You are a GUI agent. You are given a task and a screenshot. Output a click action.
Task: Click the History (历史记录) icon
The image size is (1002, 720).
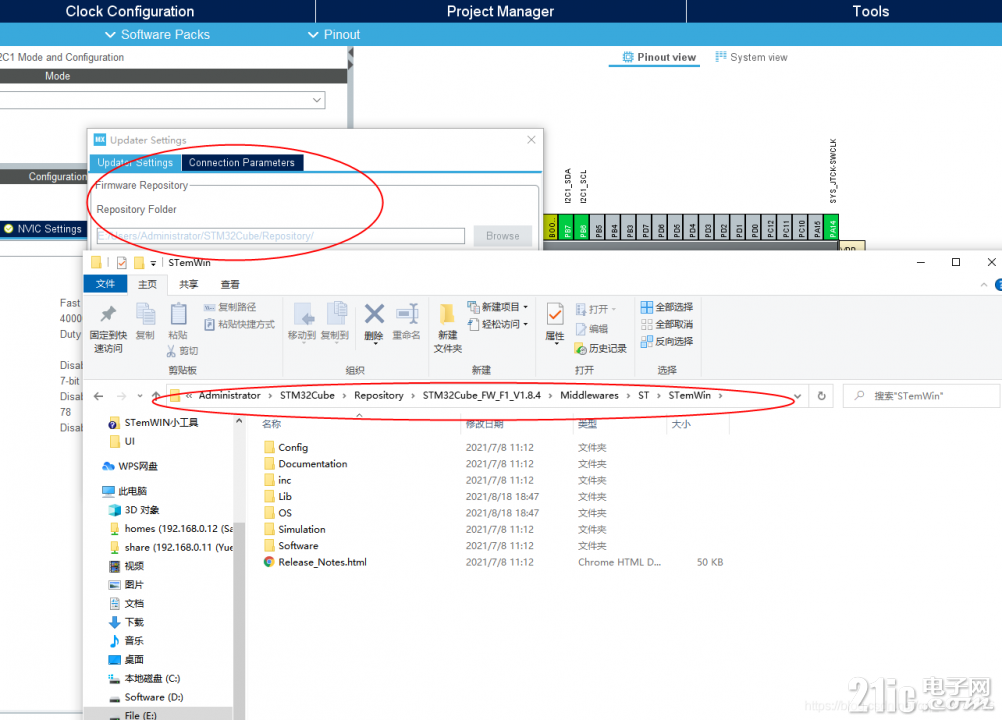coord(580,349)
